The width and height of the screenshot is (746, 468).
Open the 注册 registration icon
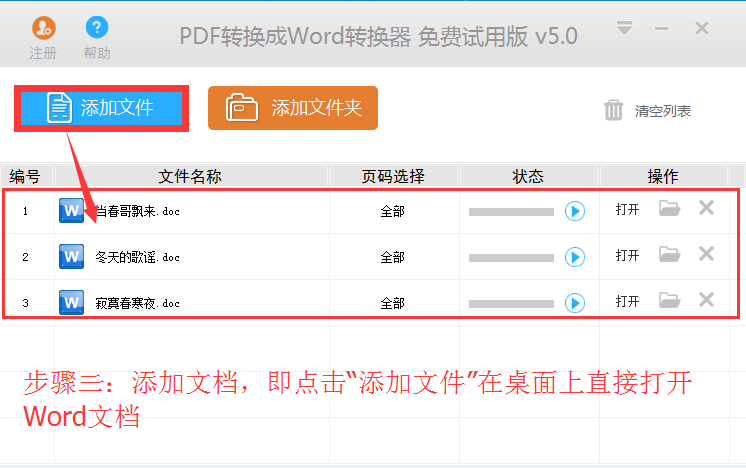[x=43, y=29]
